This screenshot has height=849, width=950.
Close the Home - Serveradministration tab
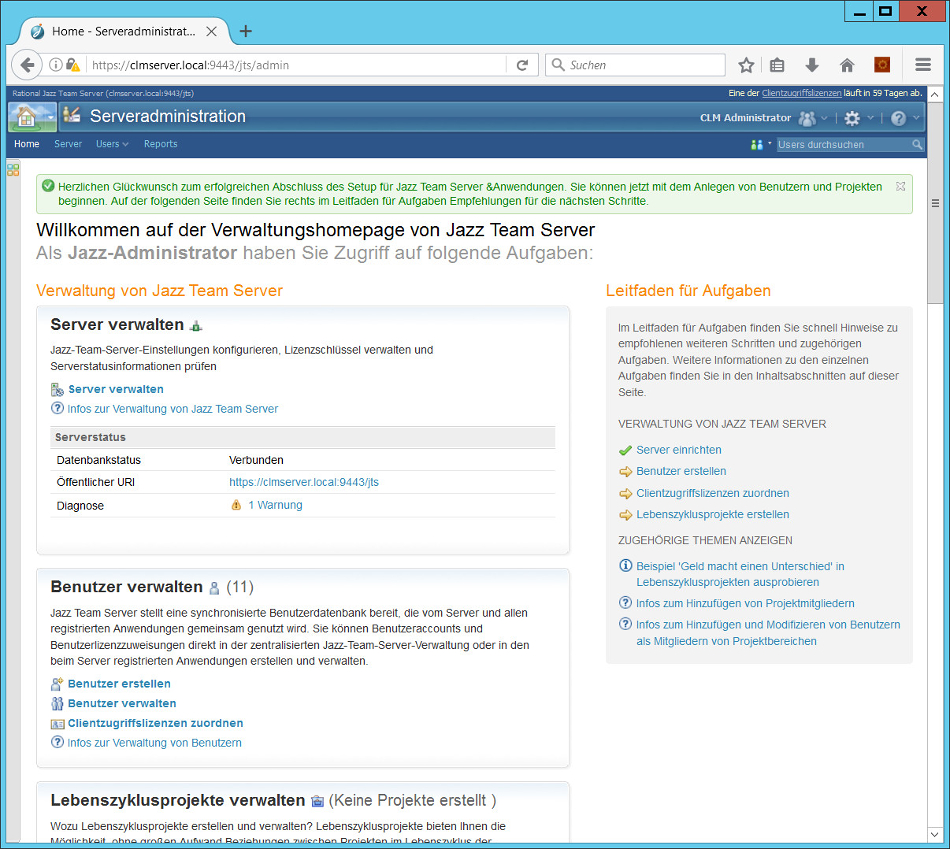[211, 31]
